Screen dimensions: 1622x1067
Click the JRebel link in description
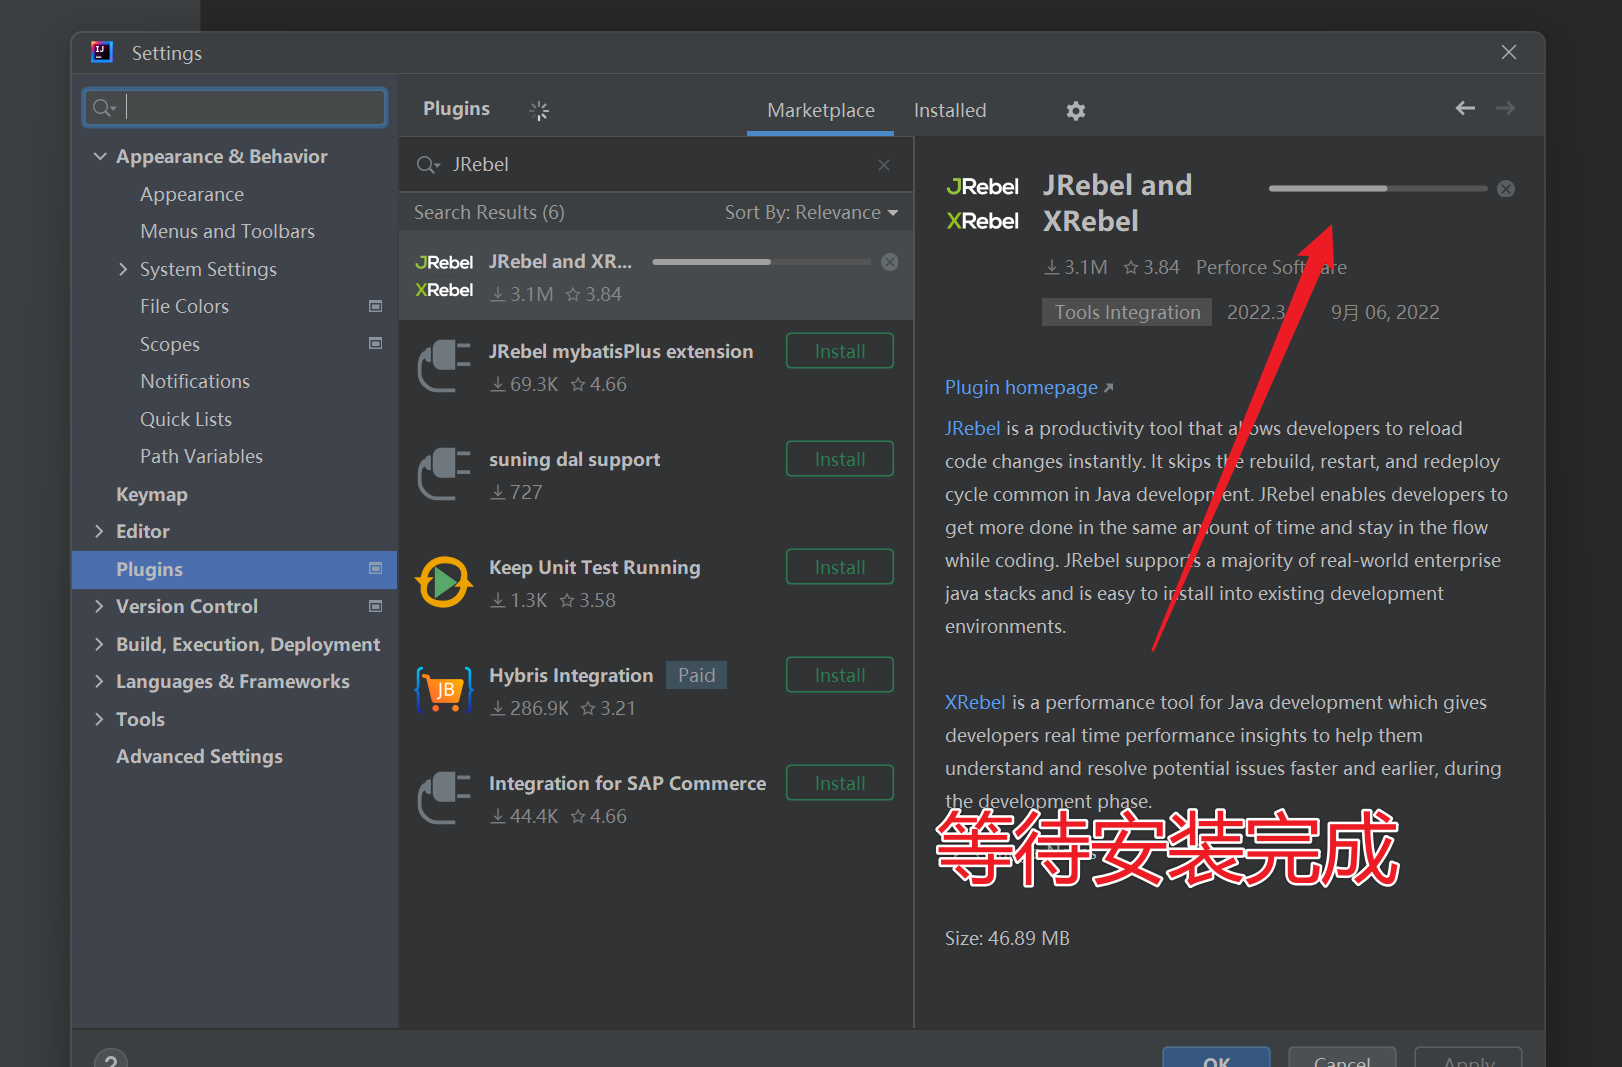point(973,428)
